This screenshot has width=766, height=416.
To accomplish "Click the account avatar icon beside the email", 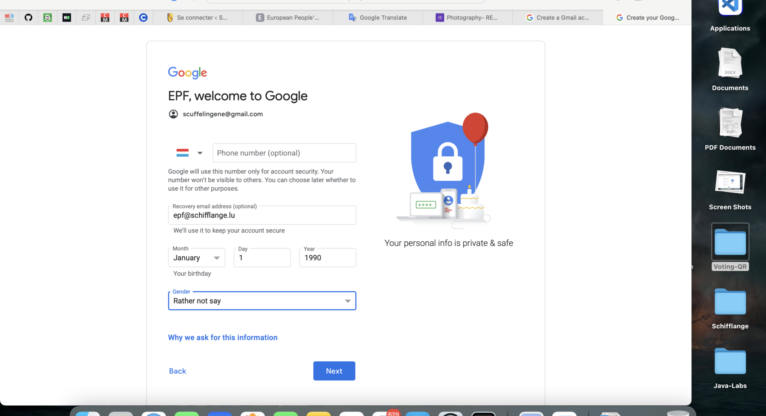I will click(173, 114).
